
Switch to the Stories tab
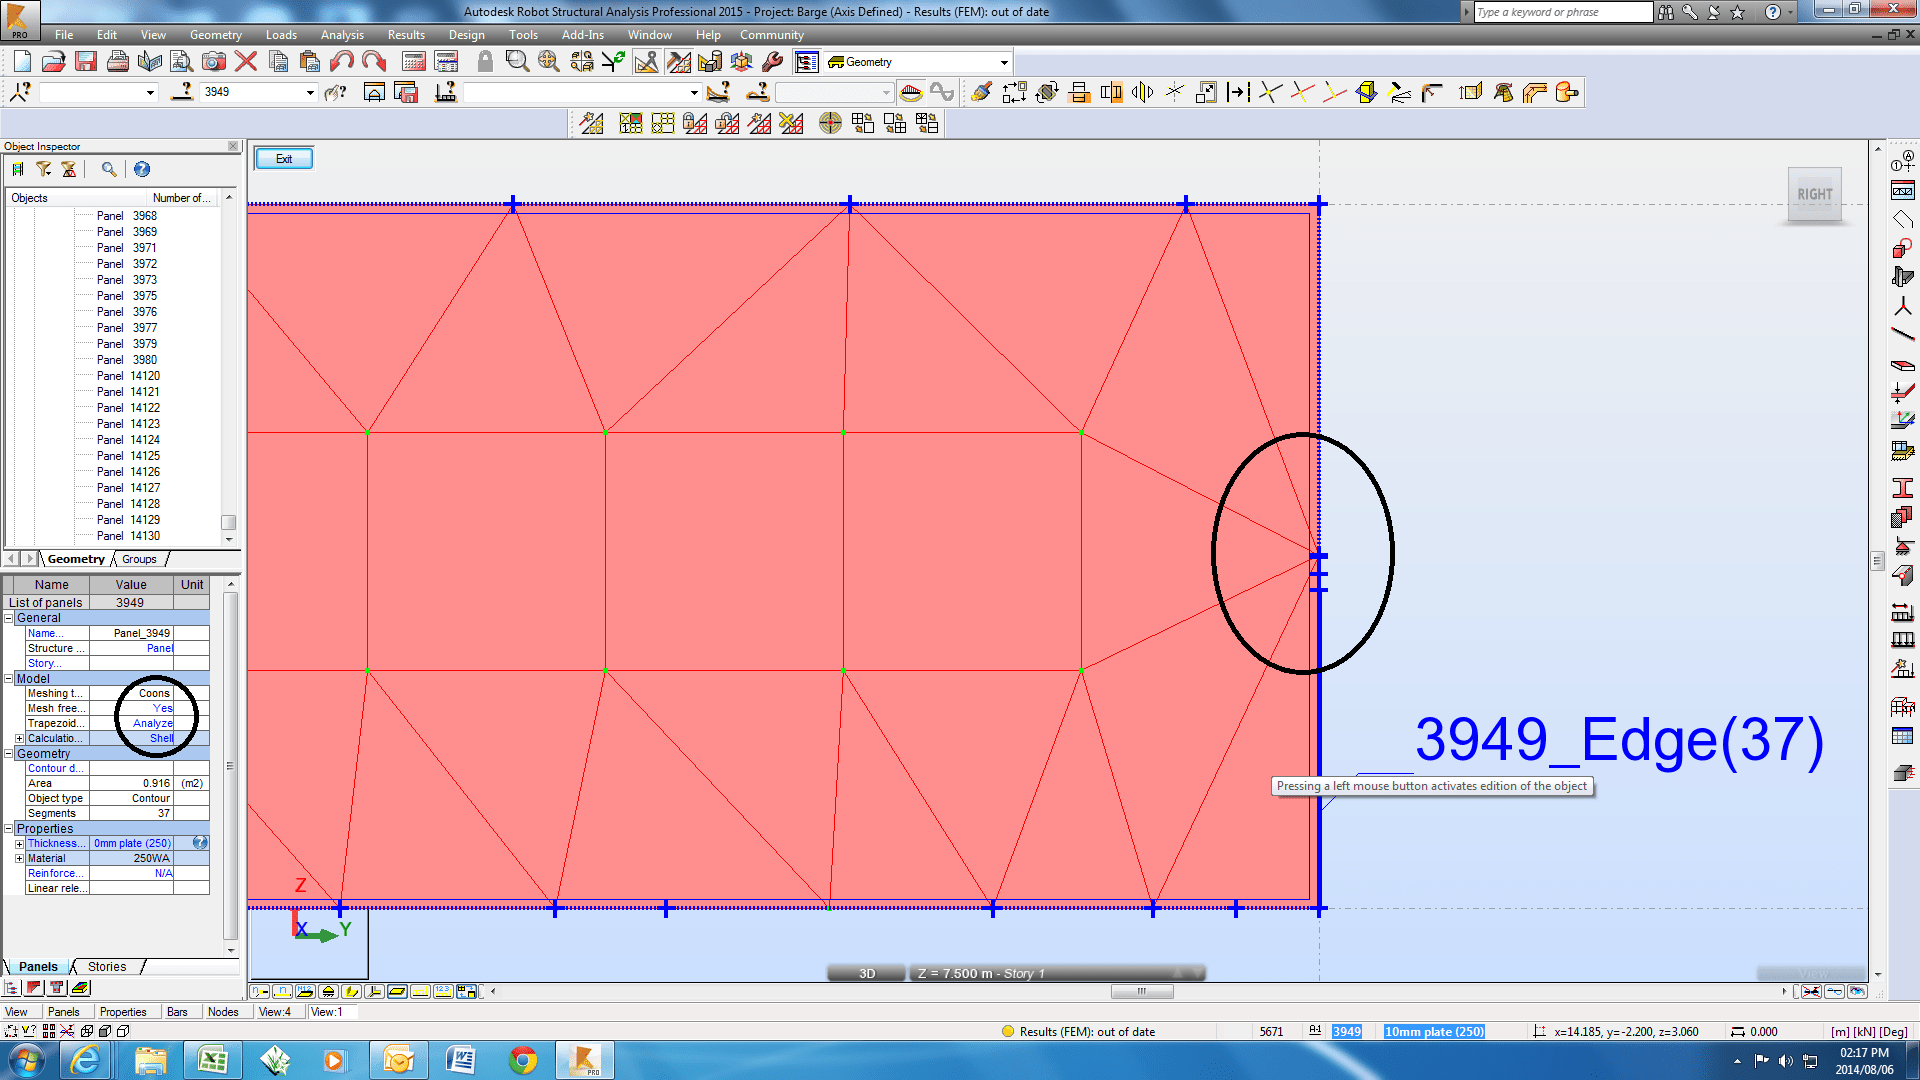[107, 967]
